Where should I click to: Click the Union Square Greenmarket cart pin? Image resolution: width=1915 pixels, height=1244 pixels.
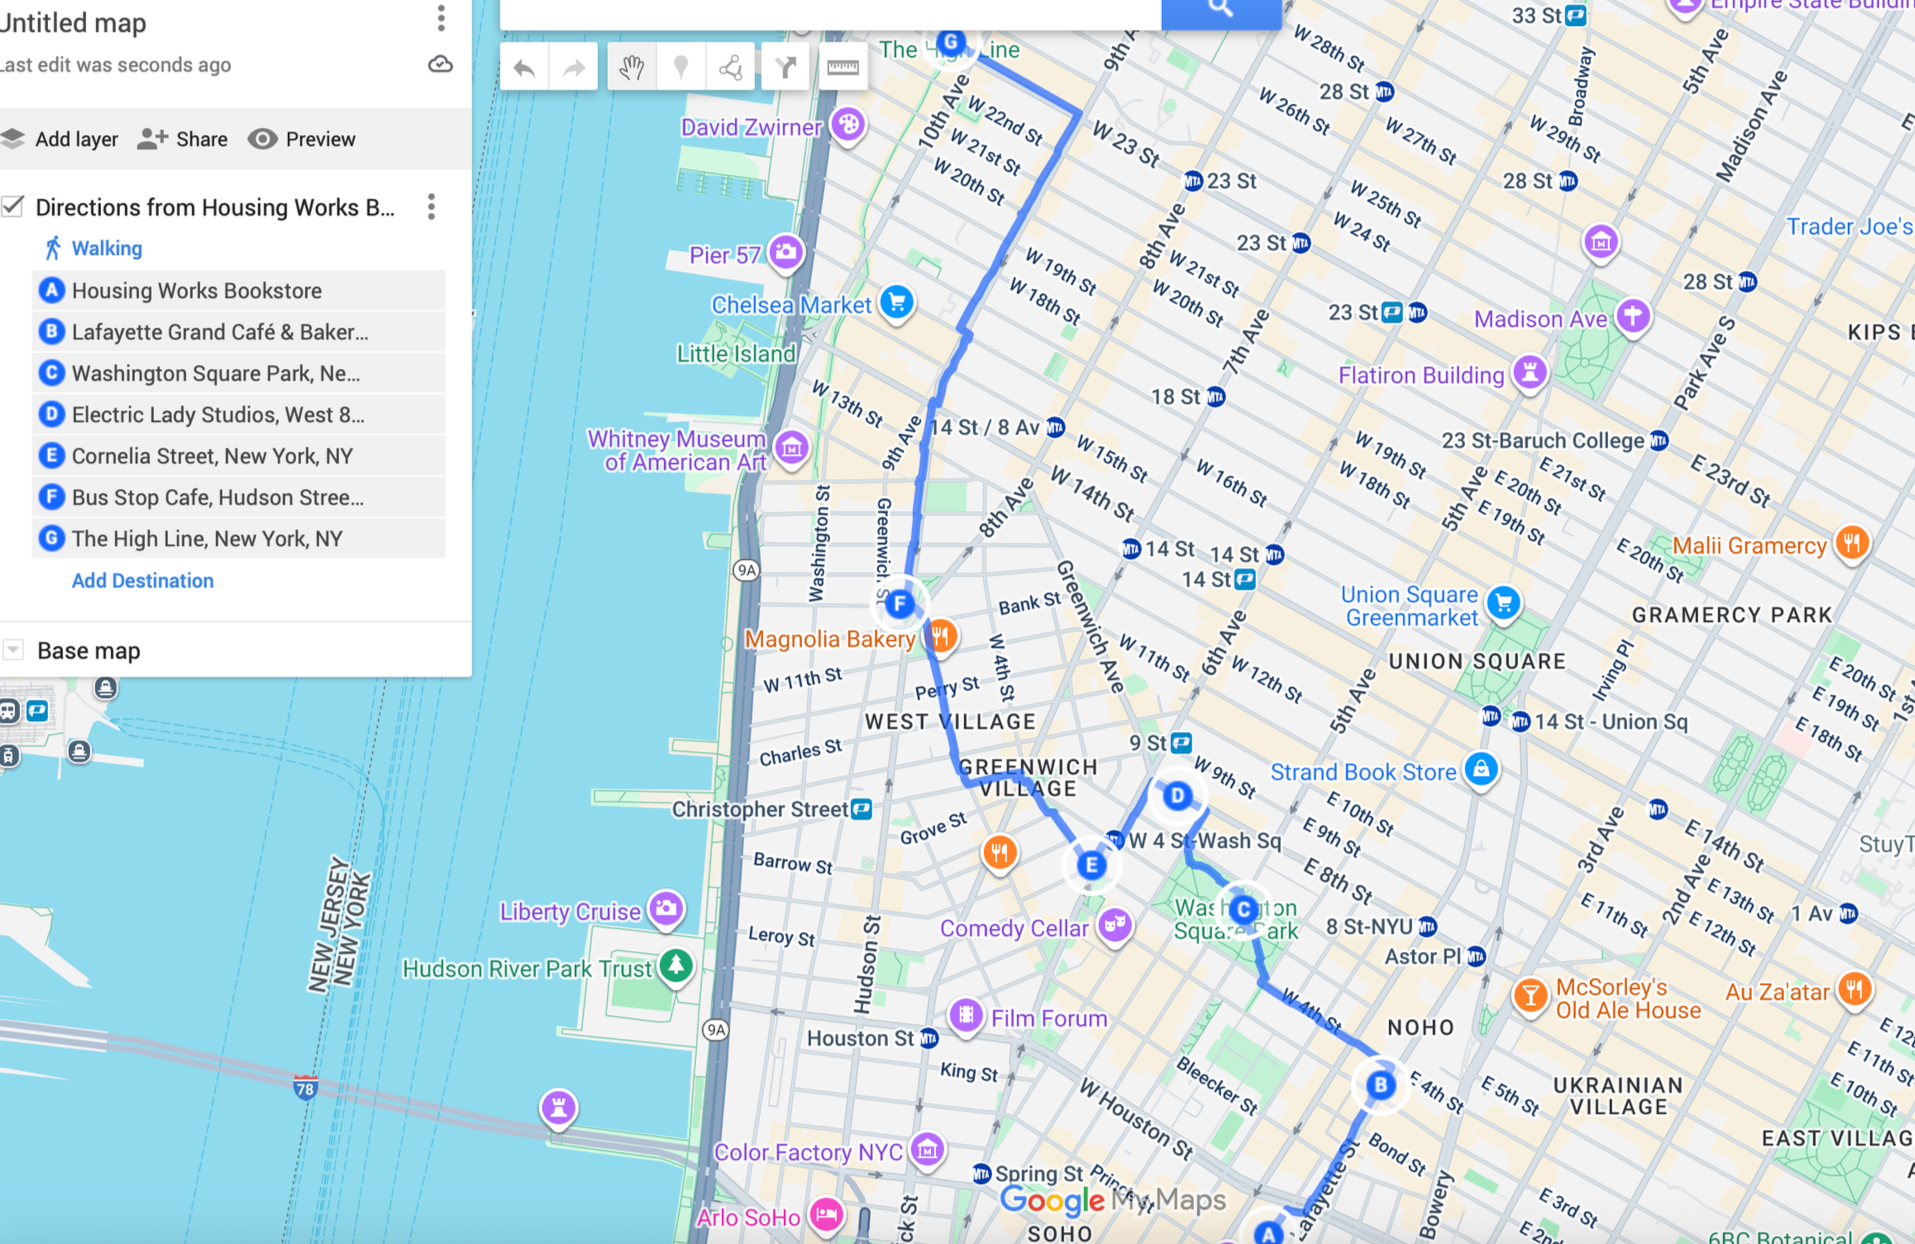coord(1504,603)
